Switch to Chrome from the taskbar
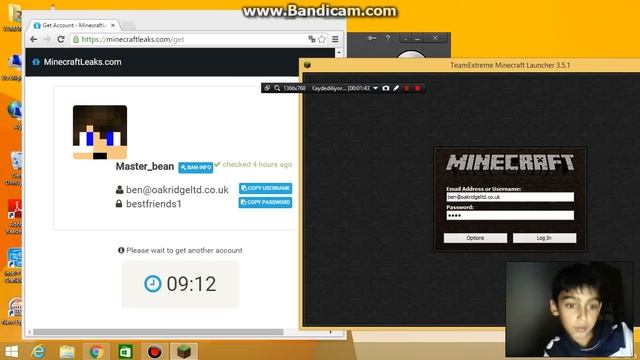The height and width of the screenshot is (360, 640). click(96, 351)
